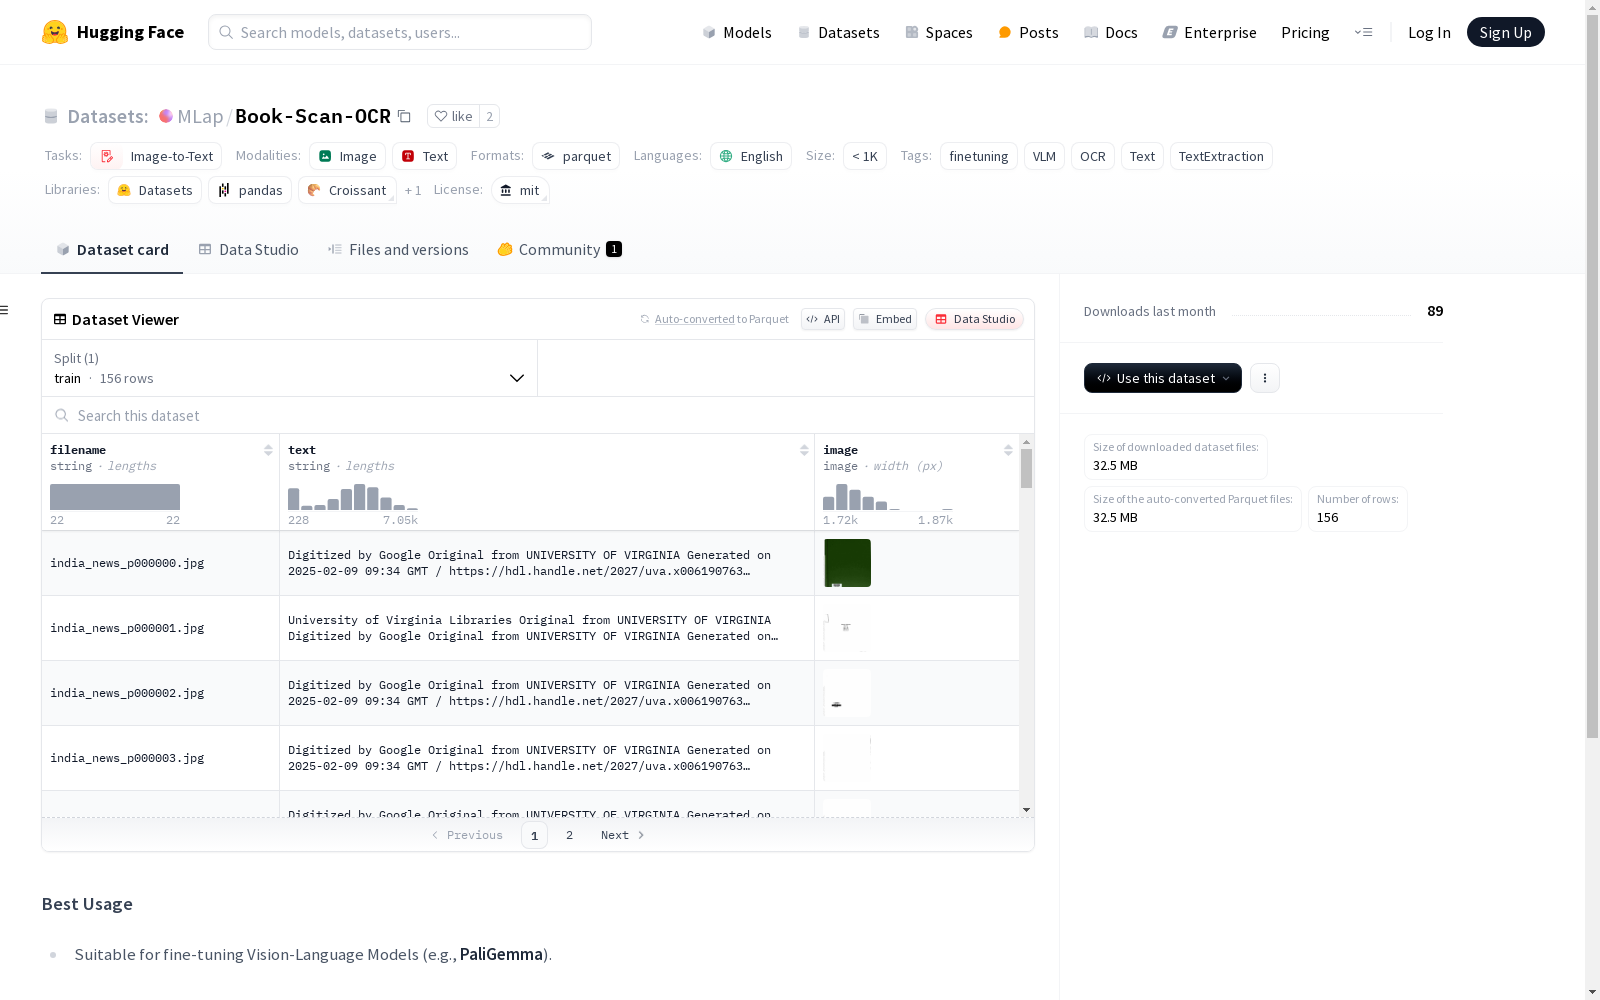Open the Pricing page link

(1305, 32)
